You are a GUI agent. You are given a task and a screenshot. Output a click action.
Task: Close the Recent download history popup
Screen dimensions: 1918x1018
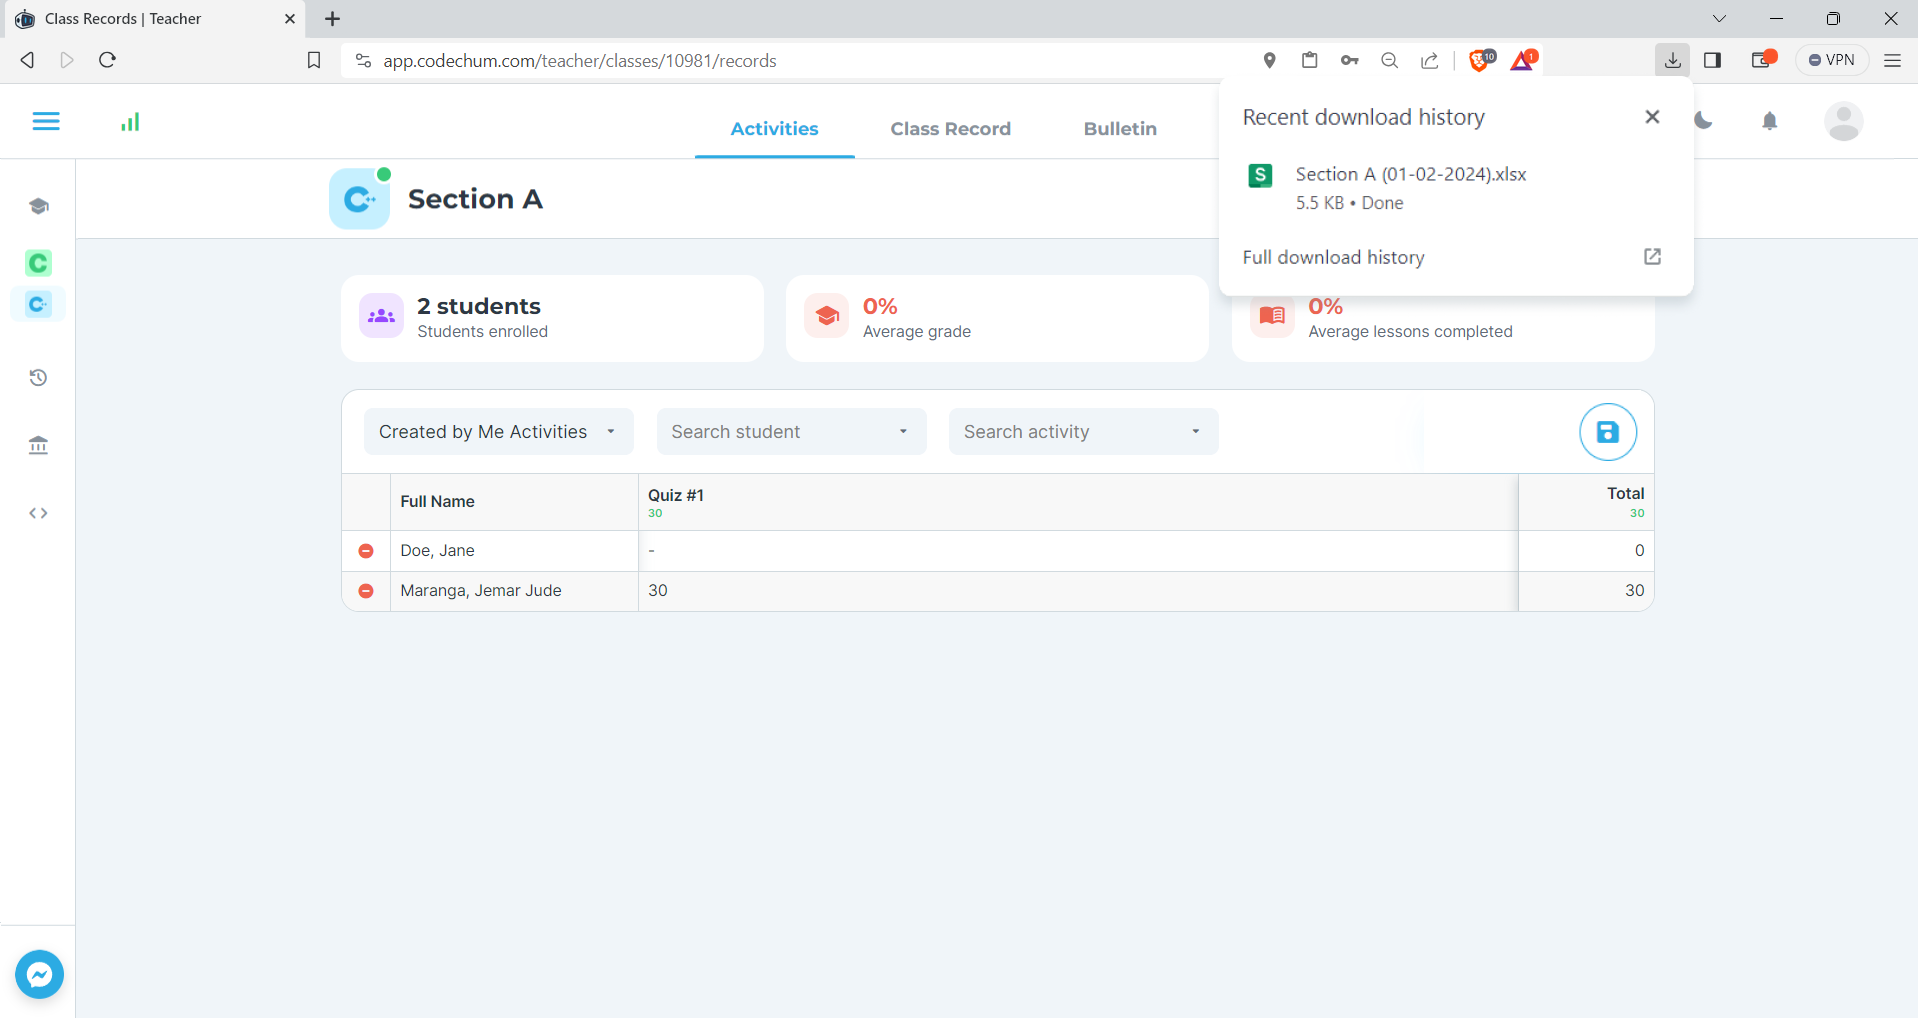[1652, 117]
